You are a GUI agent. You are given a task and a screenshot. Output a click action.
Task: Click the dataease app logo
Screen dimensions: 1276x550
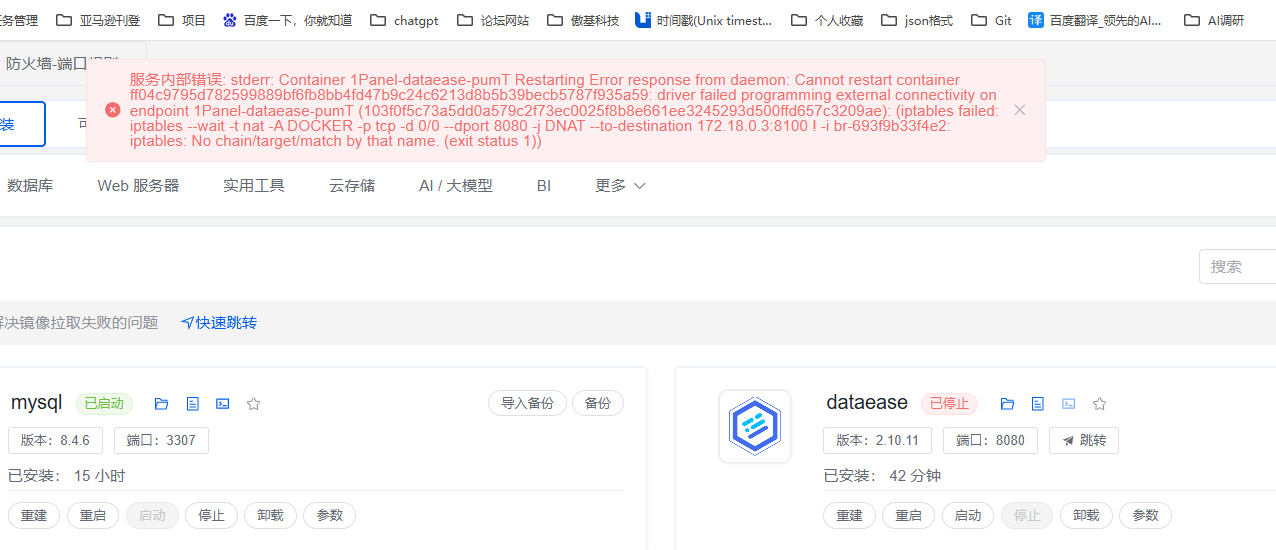pyautogui.click(x=755, y=426)
